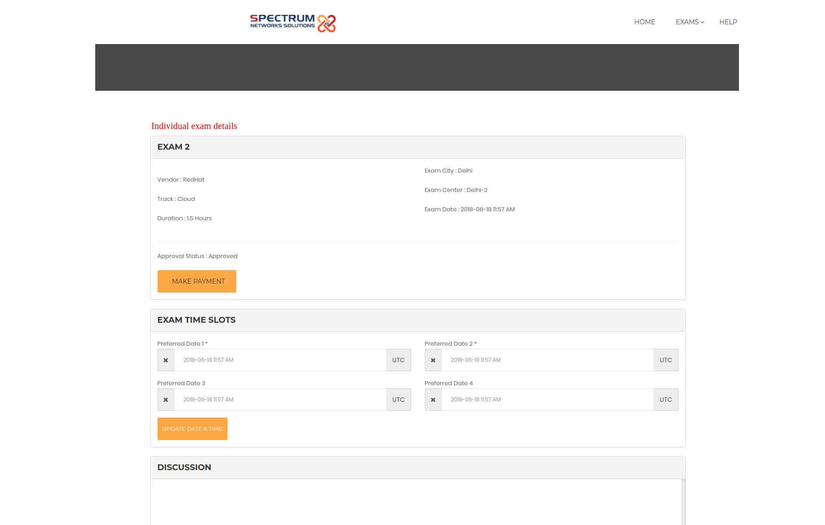Click the Exam Date value text
This screenshot has height=525, width=825.
pos(487,209)
